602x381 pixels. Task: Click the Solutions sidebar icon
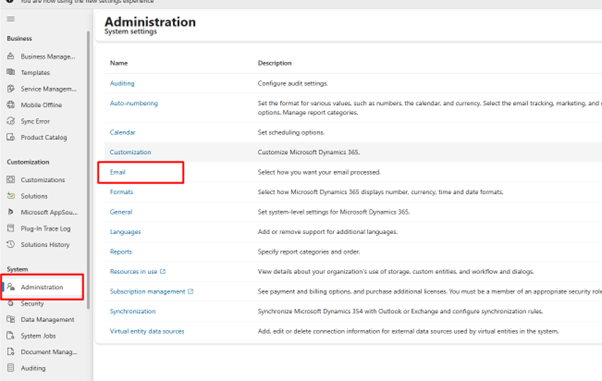tap(11, 196)
